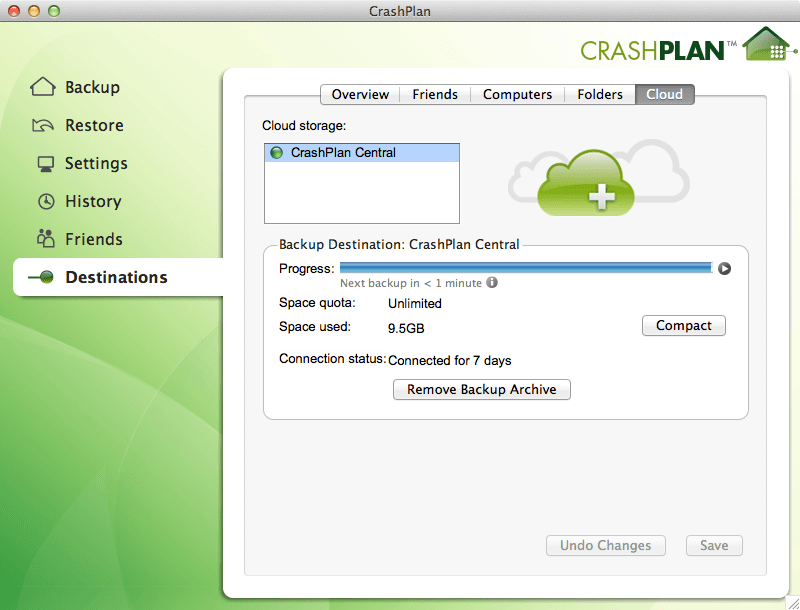Switch to the Computers tab
Viewport: 800px width, 610px height.
[x=517, y=94]
